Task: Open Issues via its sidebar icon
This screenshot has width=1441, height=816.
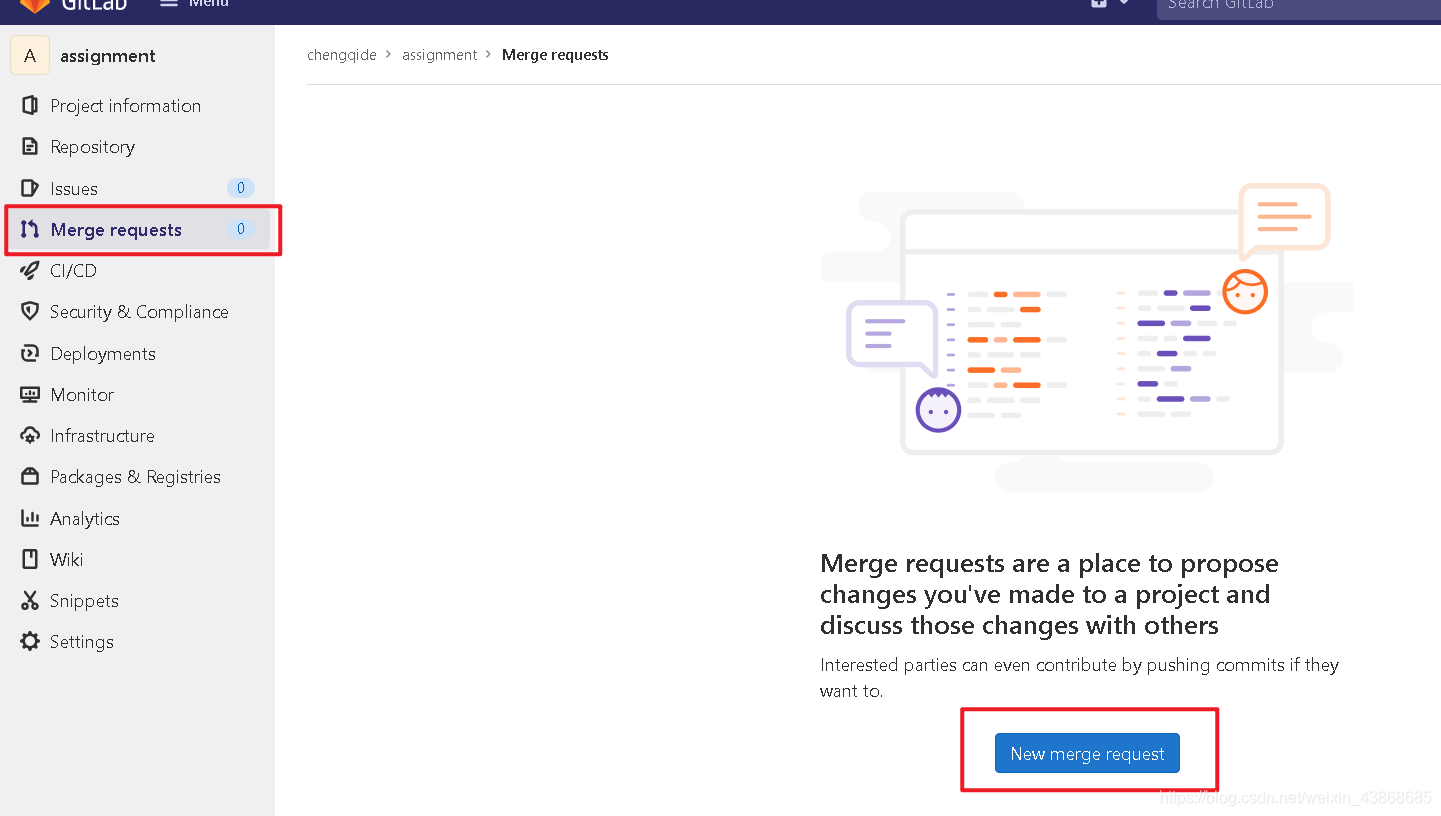Action: tap(30, 188)
